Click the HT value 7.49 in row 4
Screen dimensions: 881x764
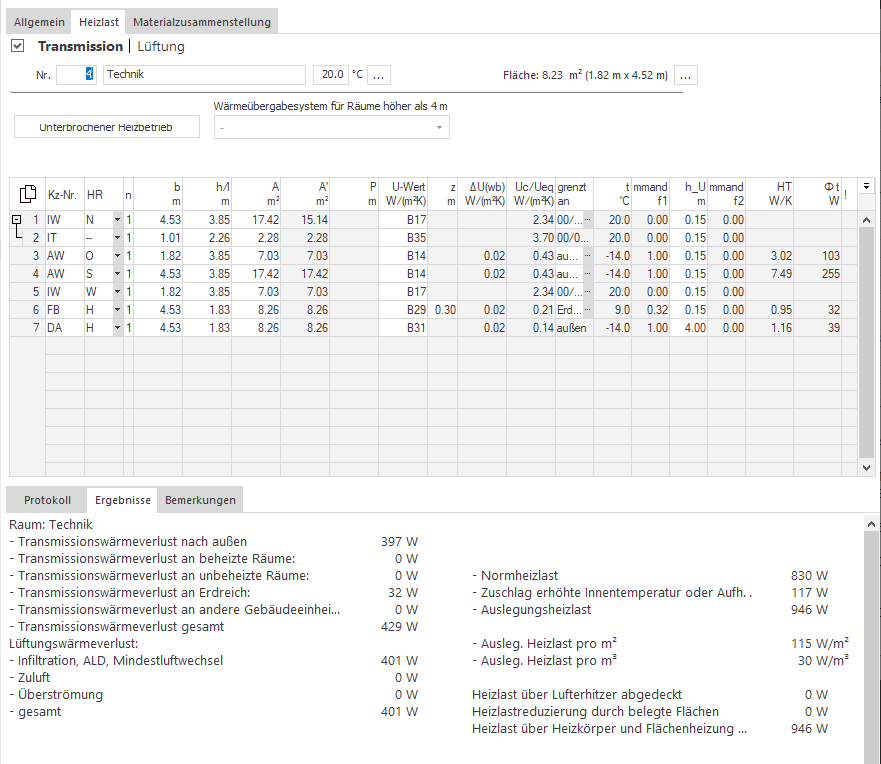coord(769,274)
